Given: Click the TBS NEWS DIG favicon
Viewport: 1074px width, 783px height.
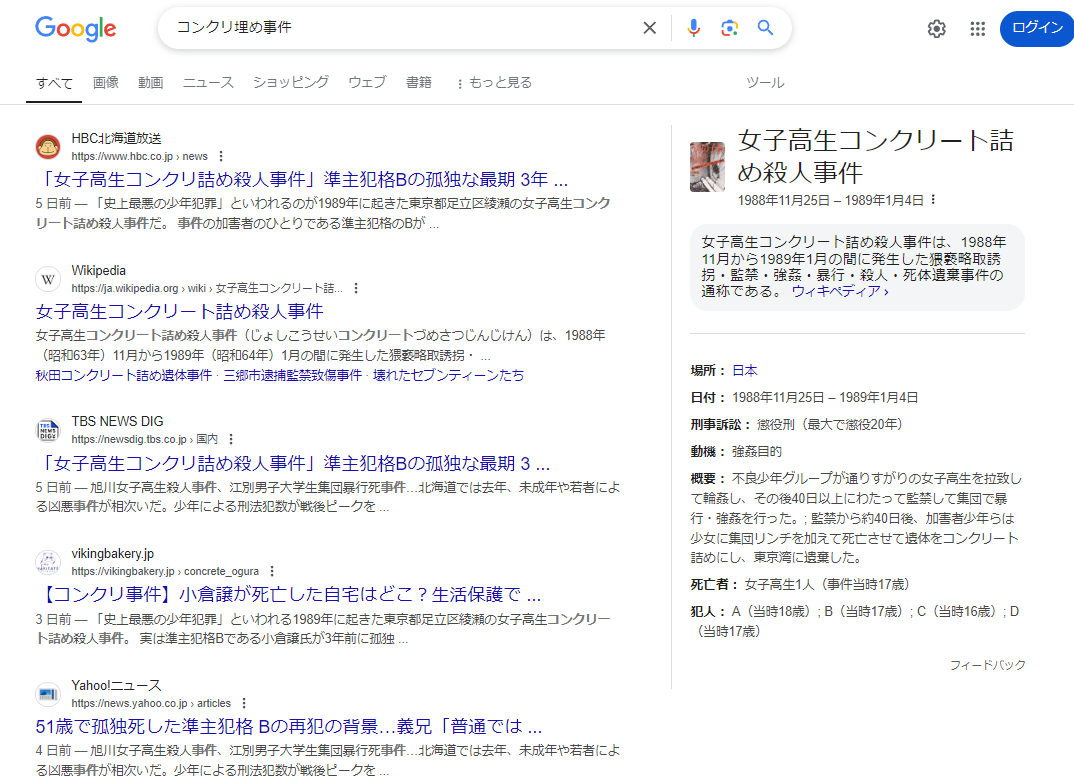Looking at the screenshot, I should point(47,429).
